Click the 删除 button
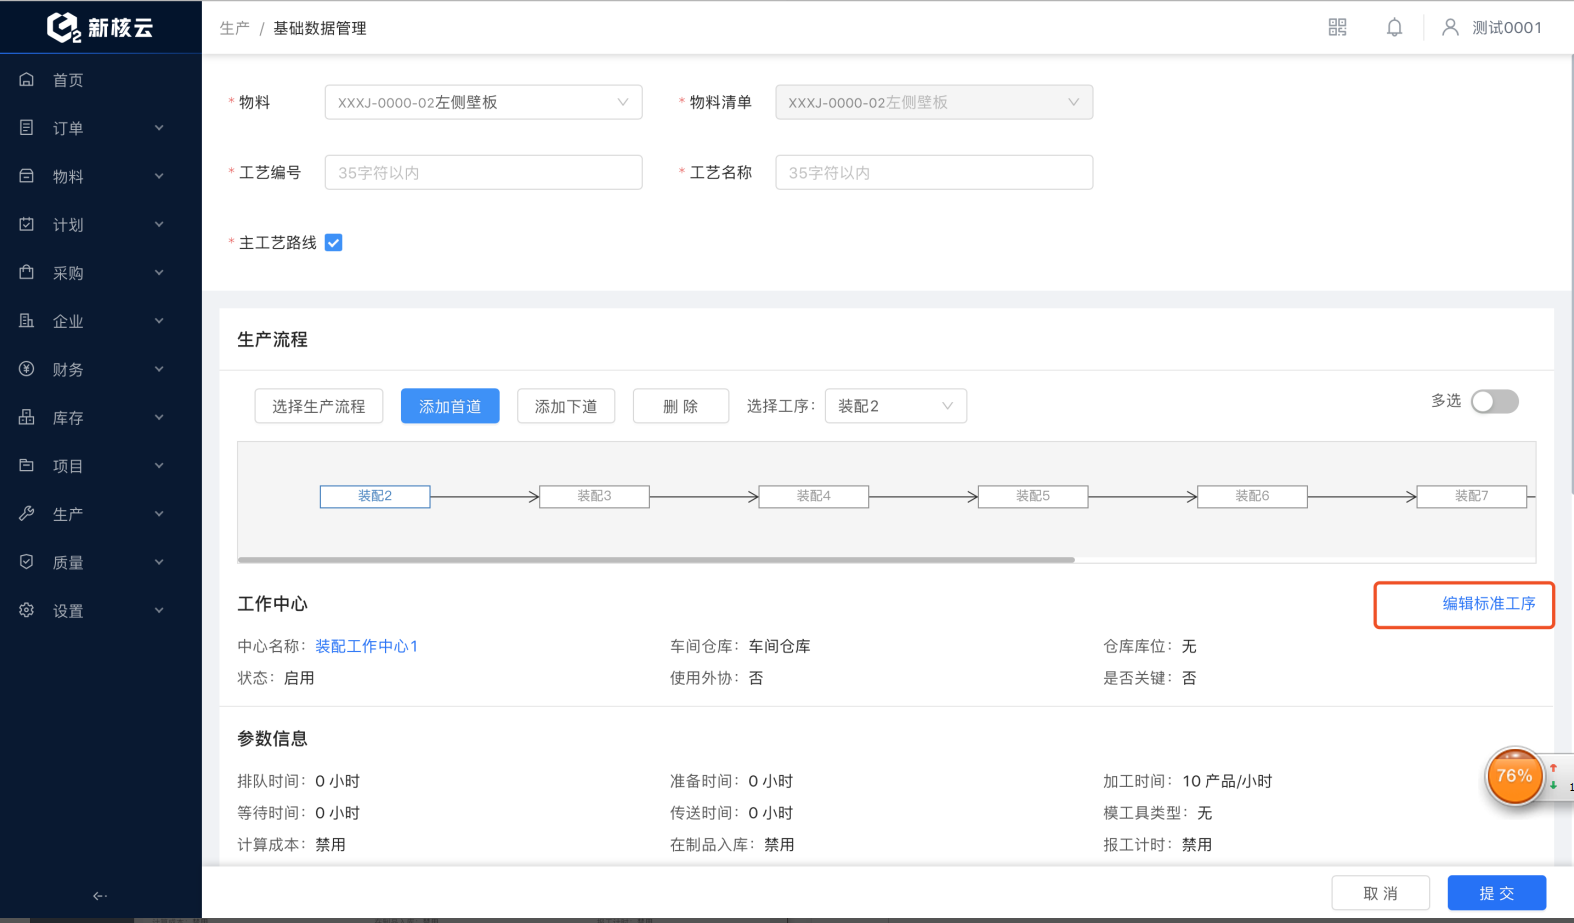 pyautogui.click(x=680, y=406)
